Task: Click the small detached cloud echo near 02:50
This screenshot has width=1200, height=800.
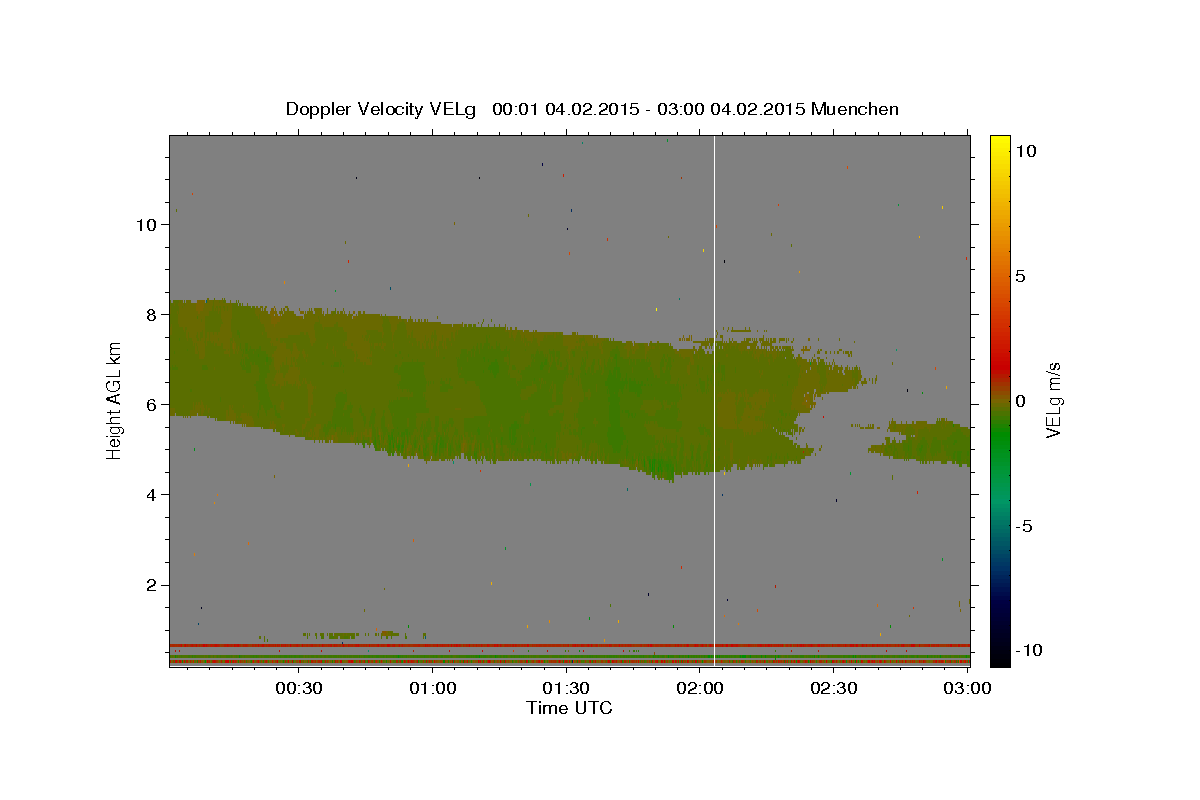Action: tap(922, 442)
